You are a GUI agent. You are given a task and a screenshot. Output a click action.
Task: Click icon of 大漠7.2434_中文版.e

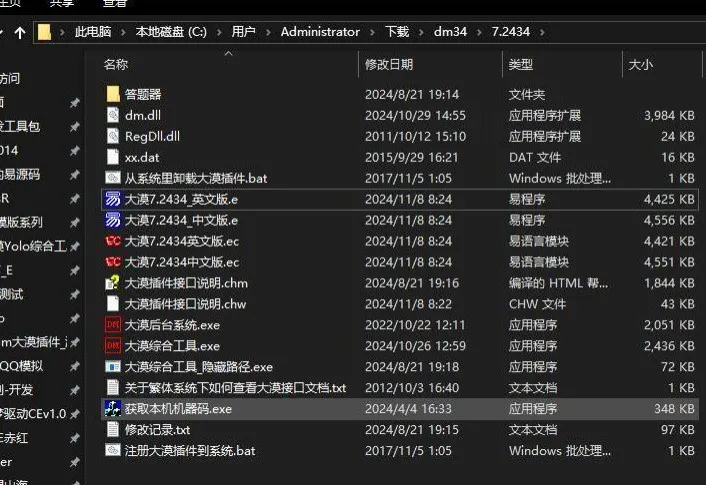click(x=113, y=220)
